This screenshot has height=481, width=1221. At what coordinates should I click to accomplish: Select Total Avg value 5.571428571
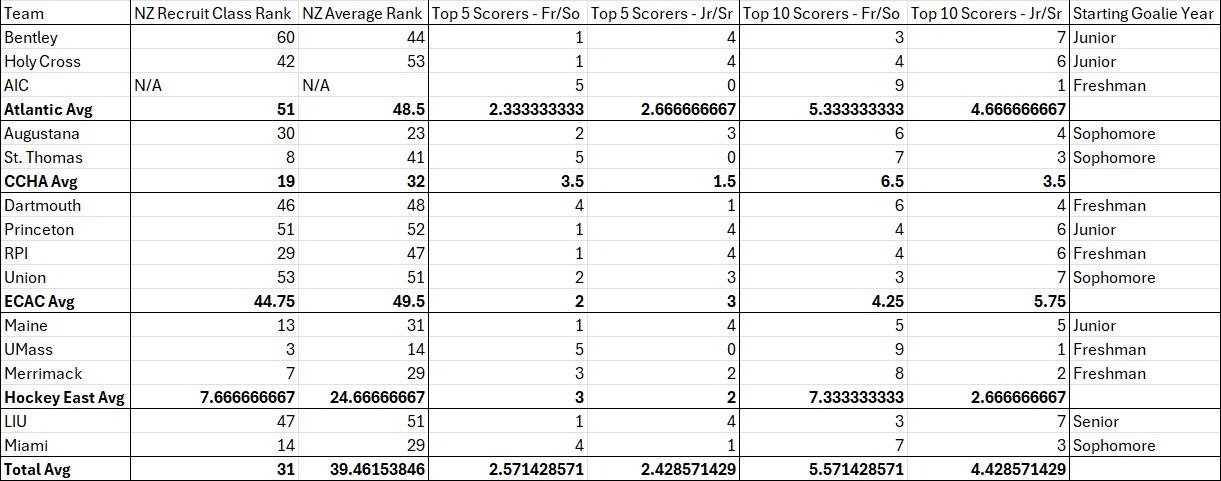point(824,469)
